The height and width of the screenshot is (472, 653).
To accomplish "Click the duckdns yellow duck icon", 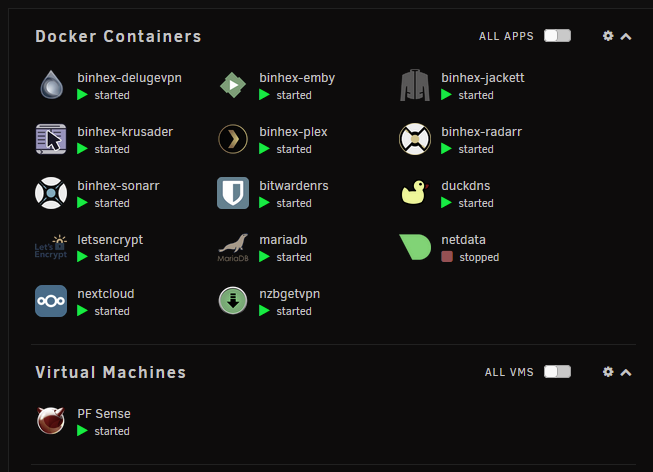I will pos(414,192).
